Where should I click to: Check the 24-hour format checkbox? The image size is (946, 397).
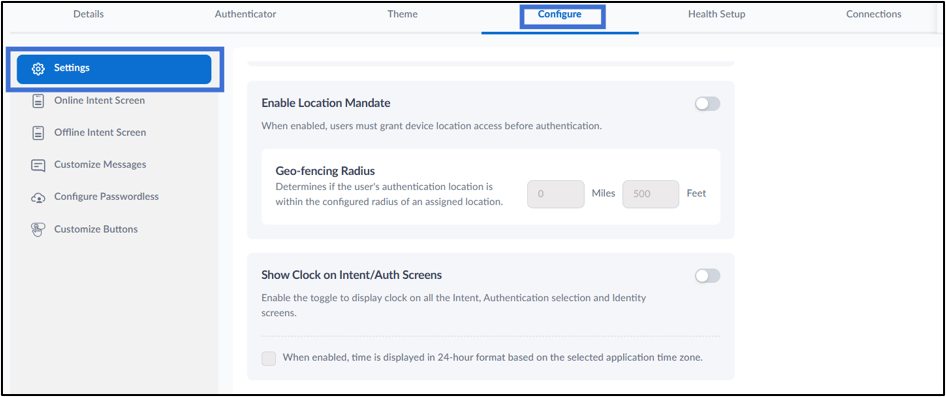click(x=268, y=358)
